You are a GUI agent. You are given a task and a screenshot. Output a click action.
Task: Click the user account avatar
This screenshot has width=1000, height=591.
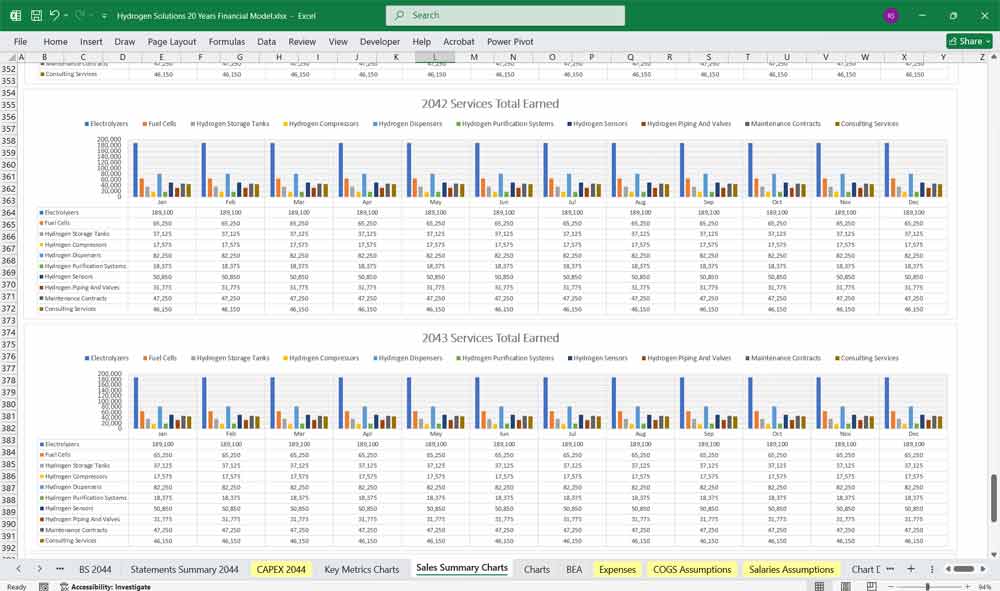(x=891, y=16)
